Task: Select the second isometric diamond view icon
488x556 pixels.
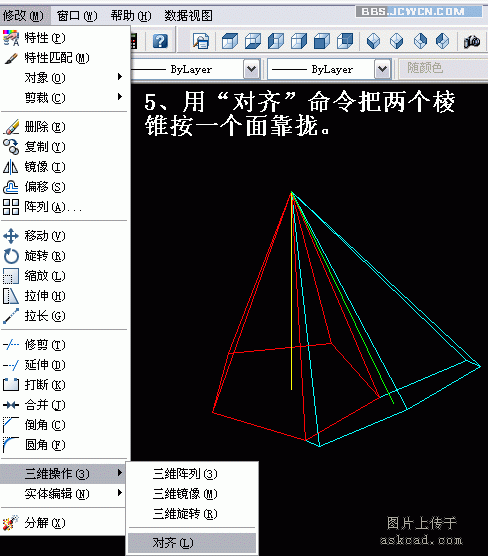Action: click(x=396, y=41)
